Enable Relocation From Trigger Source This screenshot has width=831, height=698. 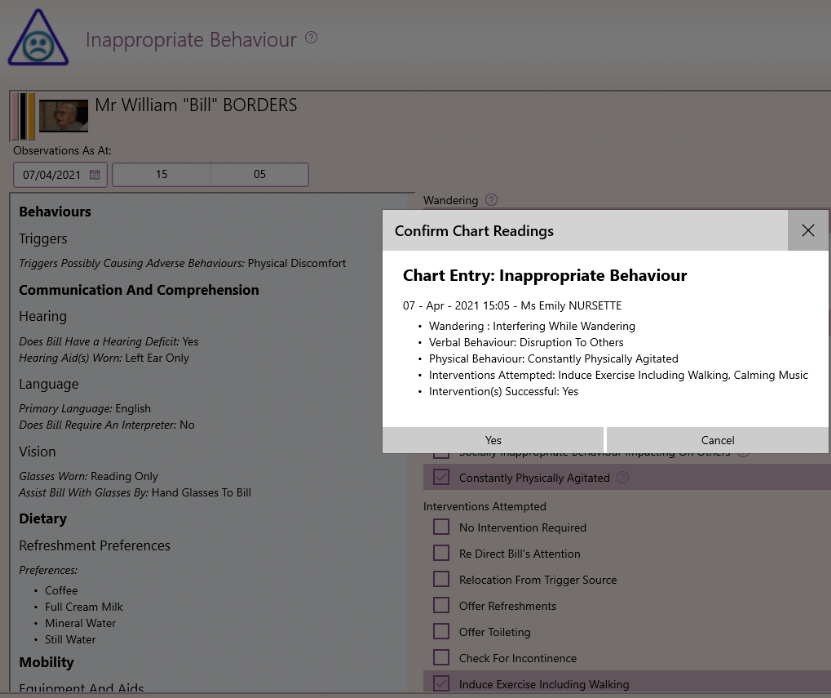(x=441, y=579)
